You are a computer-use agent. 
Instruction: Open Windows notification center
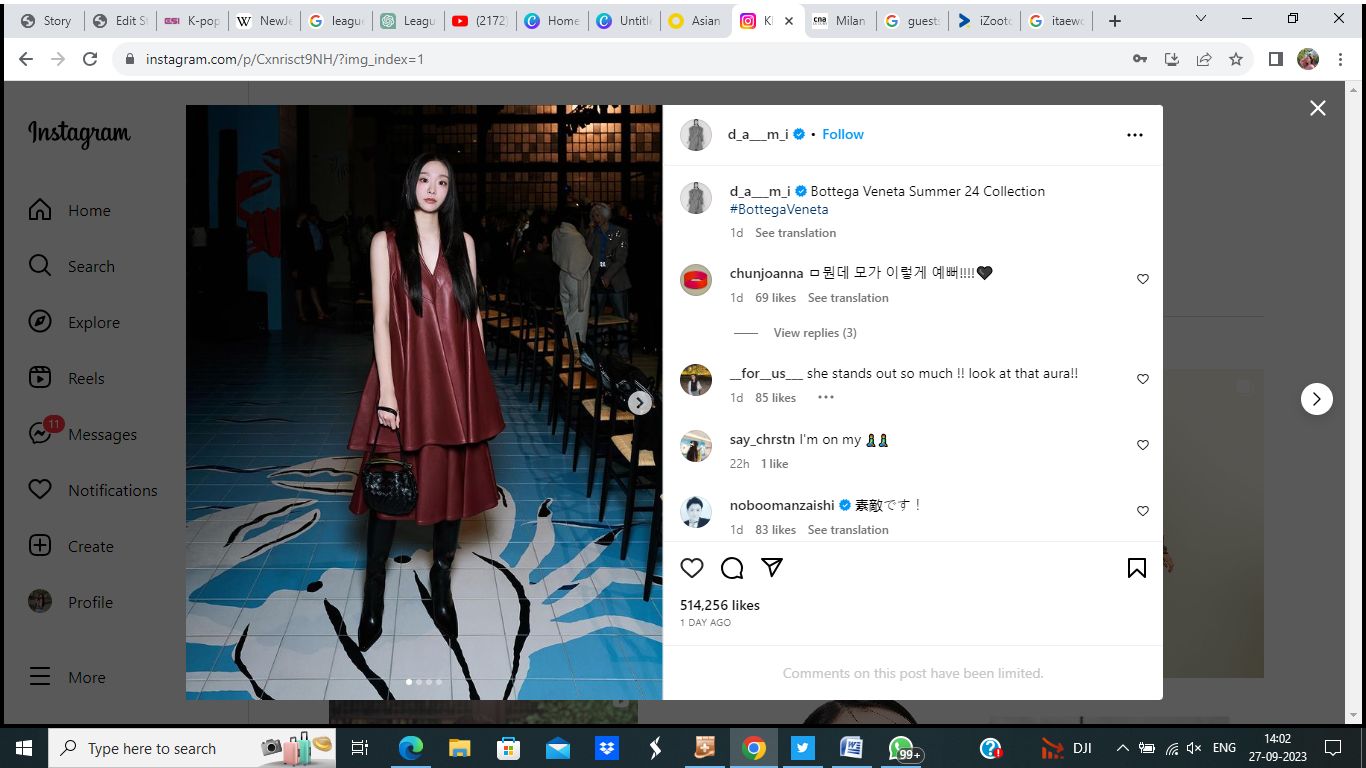(x=1332, y=748)
